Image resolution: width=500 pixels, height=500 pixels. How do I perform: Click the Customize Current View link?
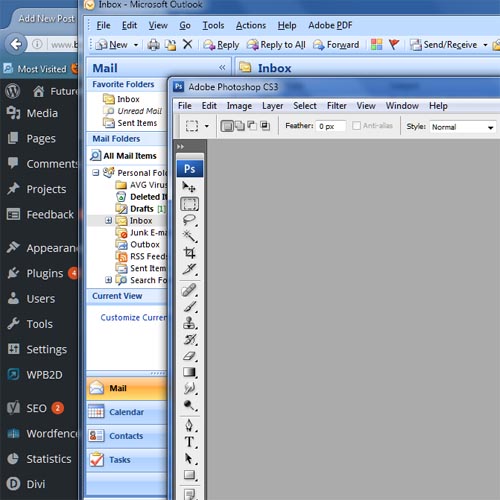(x=134, y=317)
